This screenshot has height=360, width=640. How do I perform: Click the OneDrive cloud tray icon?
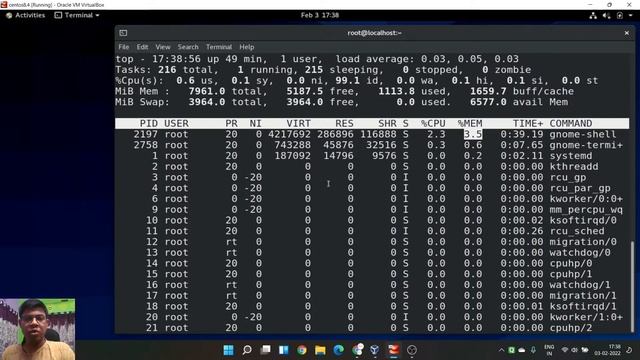[522, 350]
